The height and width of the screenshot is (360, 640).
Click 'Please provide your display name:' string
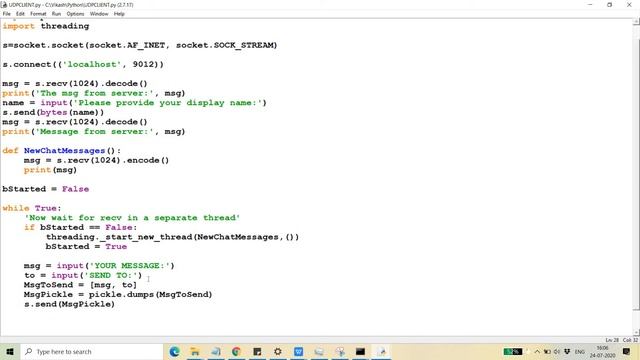tap(167, 103)
